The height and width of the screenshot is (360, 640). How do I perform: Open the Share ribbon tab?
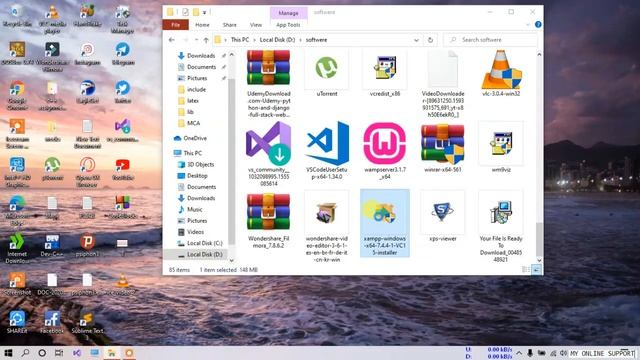[229, 25]
